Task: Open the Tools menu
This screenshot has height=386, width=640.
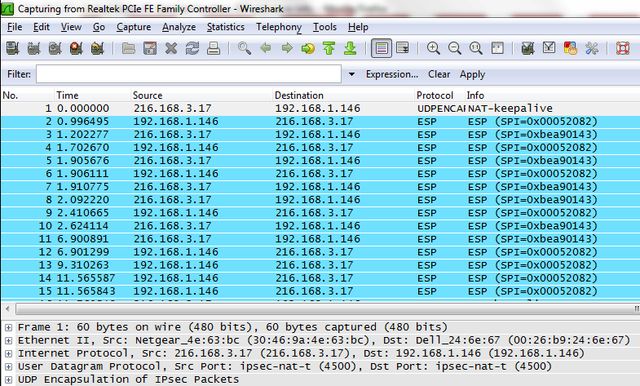Action: 324,27
